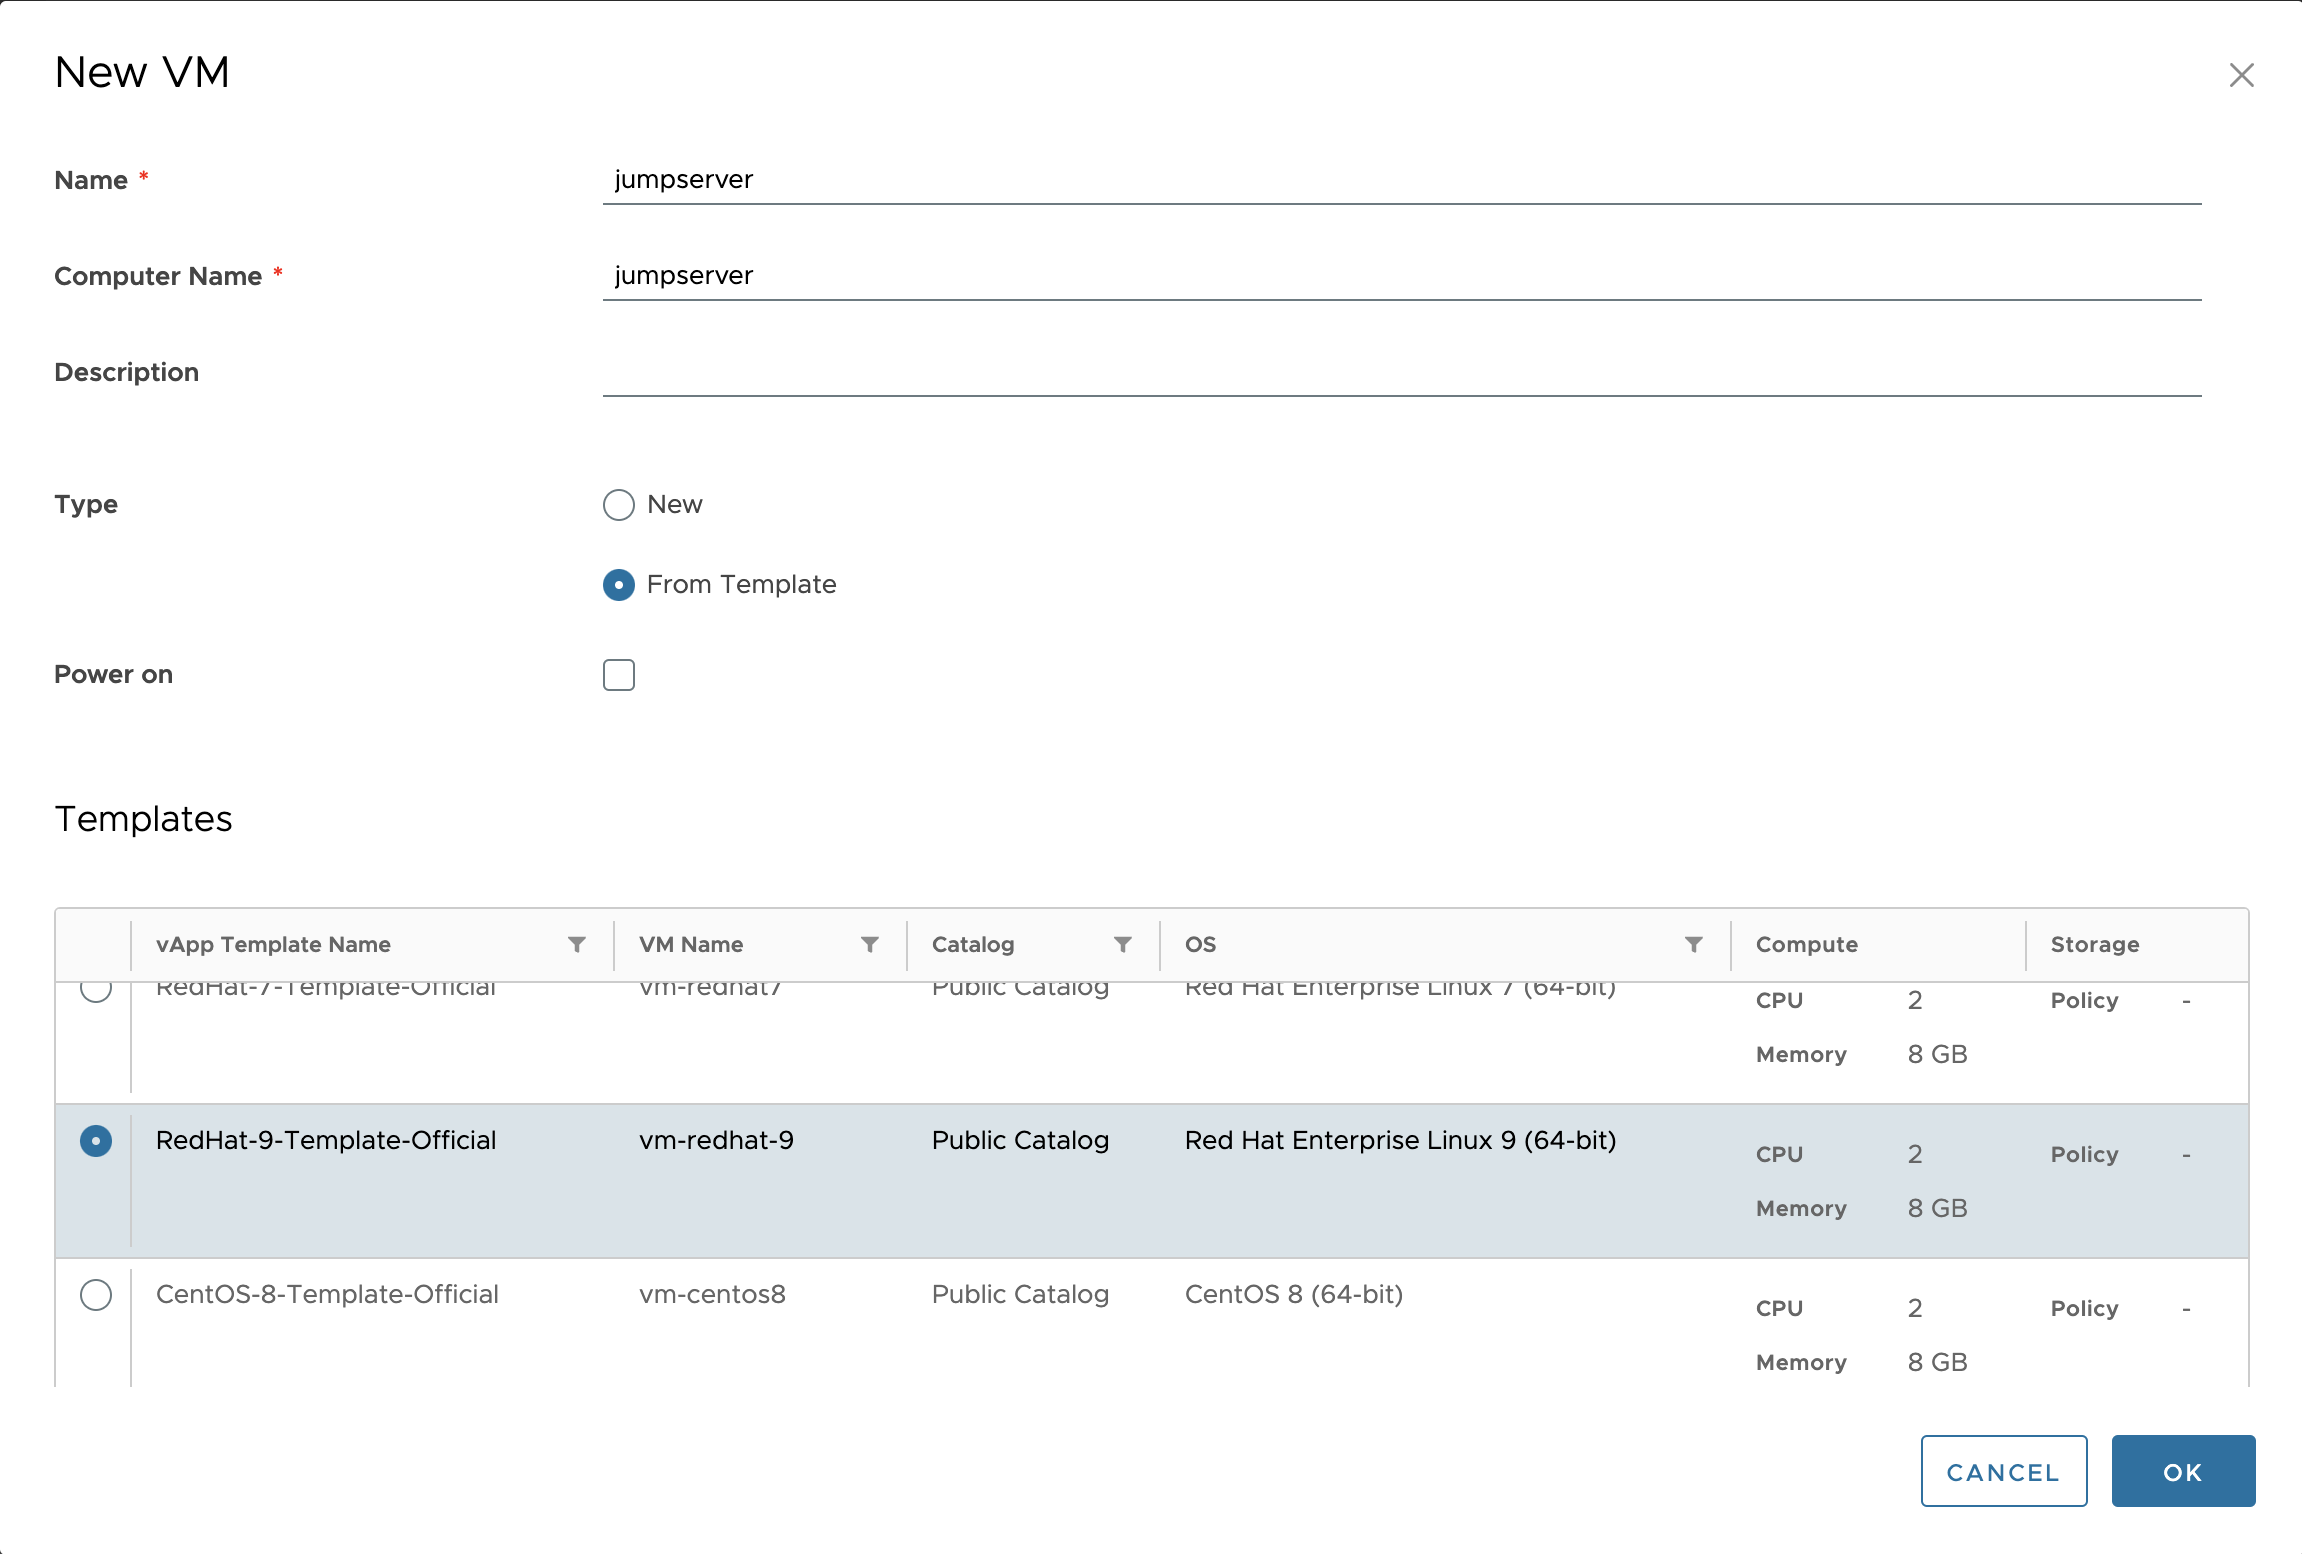Select the New type radio button
Viewport: 2302px width, 1554px height.
pos(619,505)
